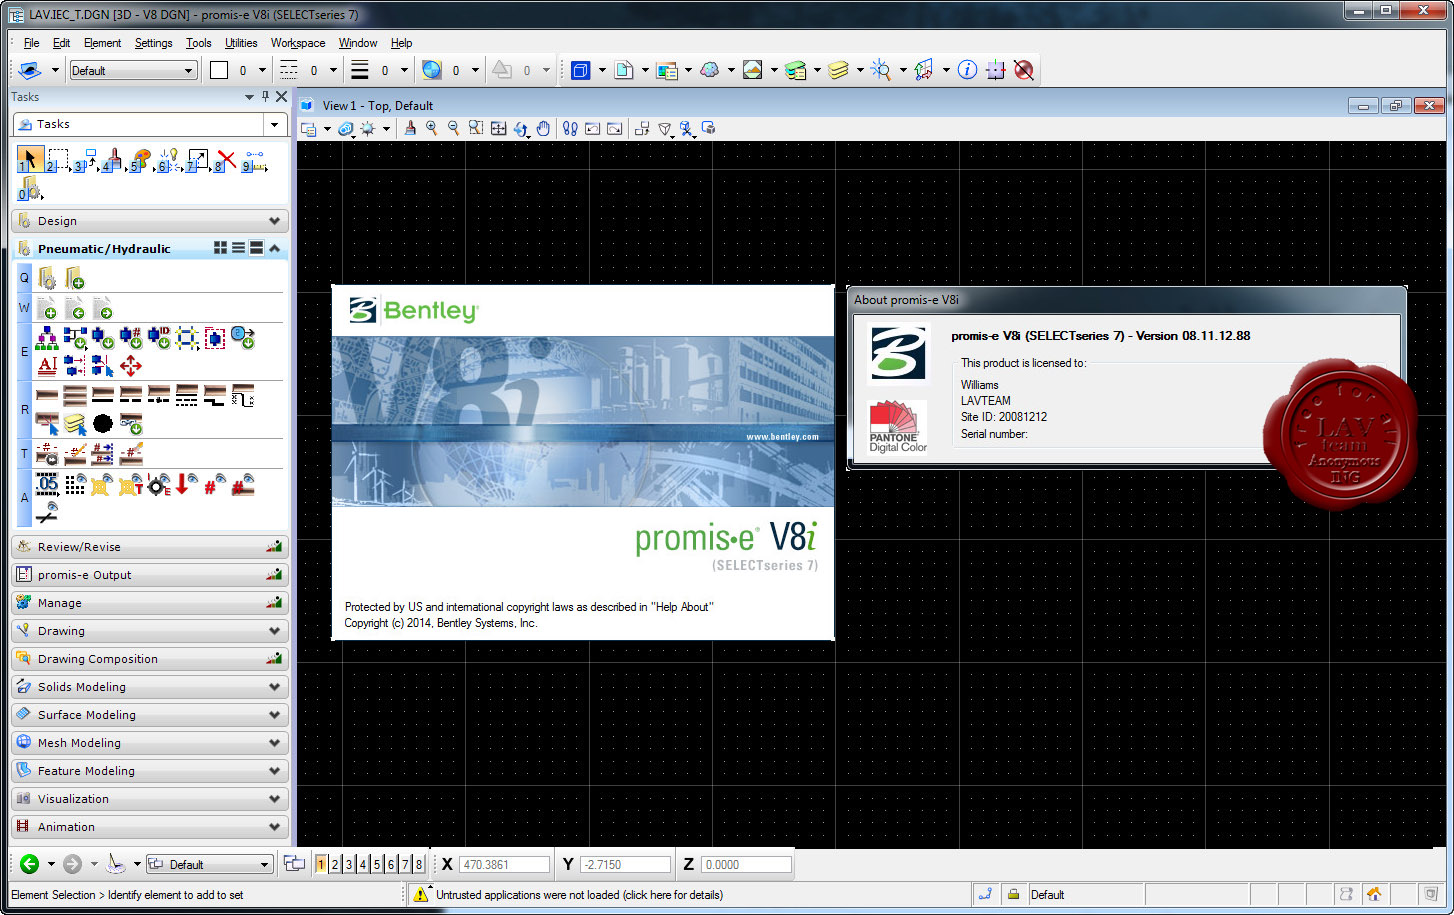Click the .05 grid spacing icon in row A
The height and width of the screenshot is (915, 1454).
47,485
